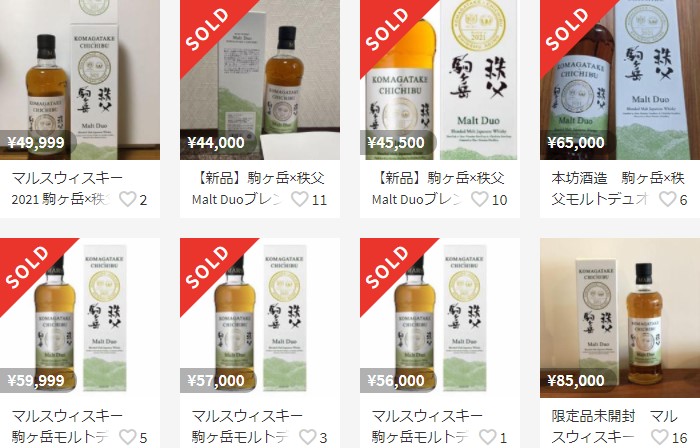Open title link 本坊酒造 駒ヶ岳×秩父モルトデュオ

click(618, 188)
